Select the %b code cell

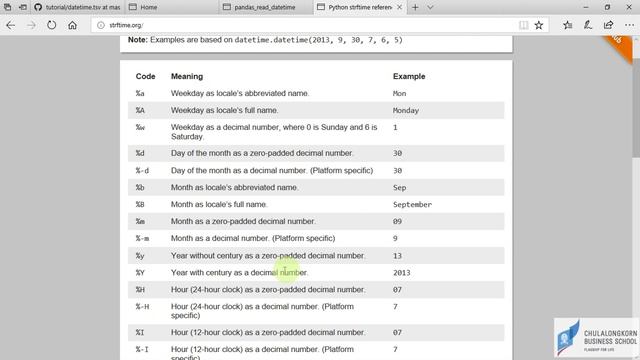pos(140,188)
